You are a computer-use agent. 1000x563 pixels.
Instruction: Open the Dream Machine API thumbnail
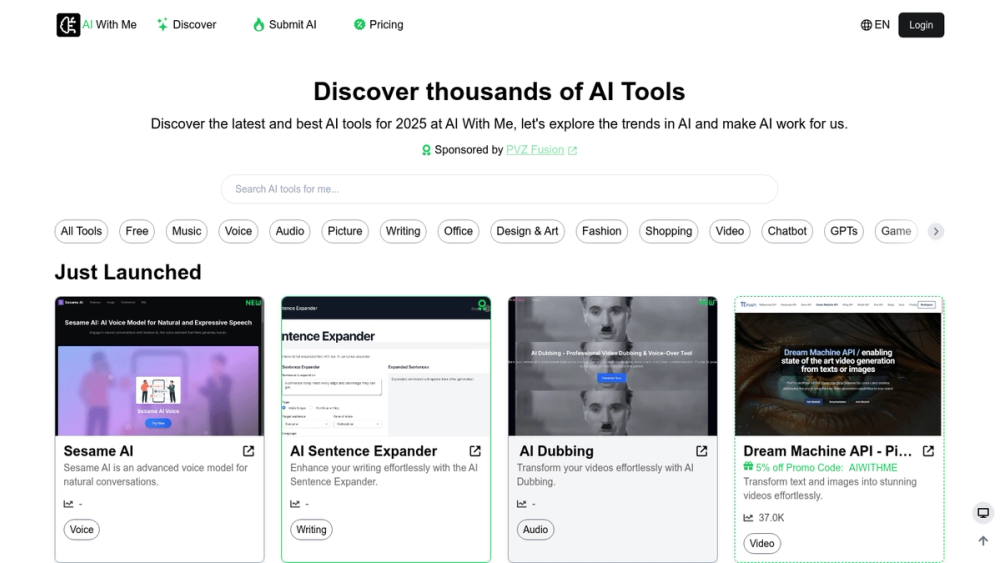839,366
